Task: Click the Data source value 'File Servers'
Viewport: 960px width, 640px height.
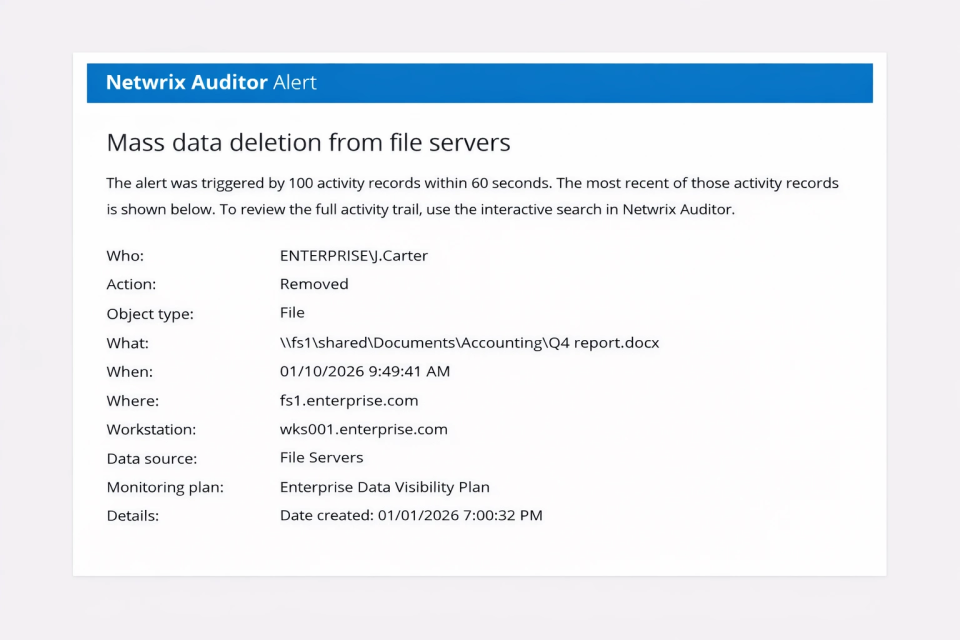Action: click(321, 457)
